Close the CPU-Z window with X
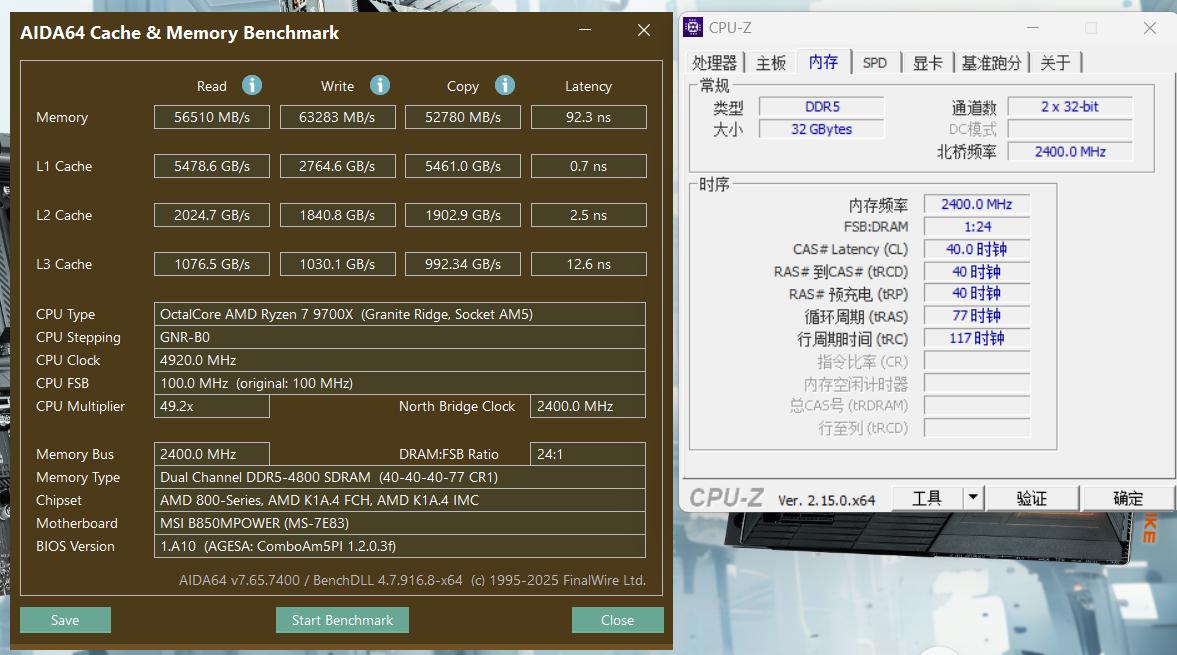 [x=1150, y=28]
